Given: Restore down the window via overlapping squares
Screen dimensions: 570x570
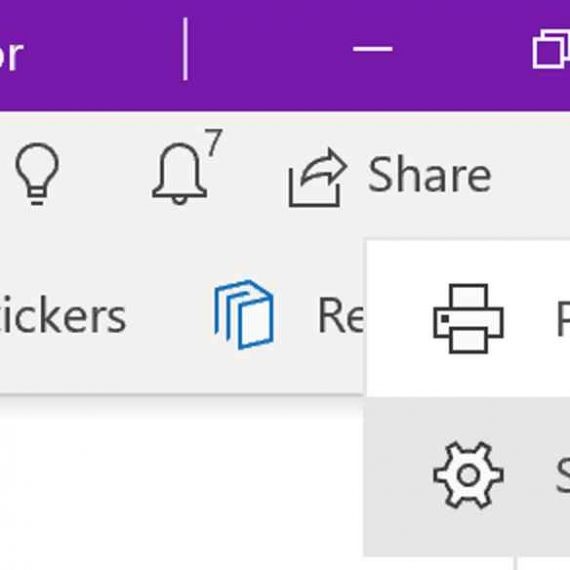Looking at the screenshot, I should (551, 49).
